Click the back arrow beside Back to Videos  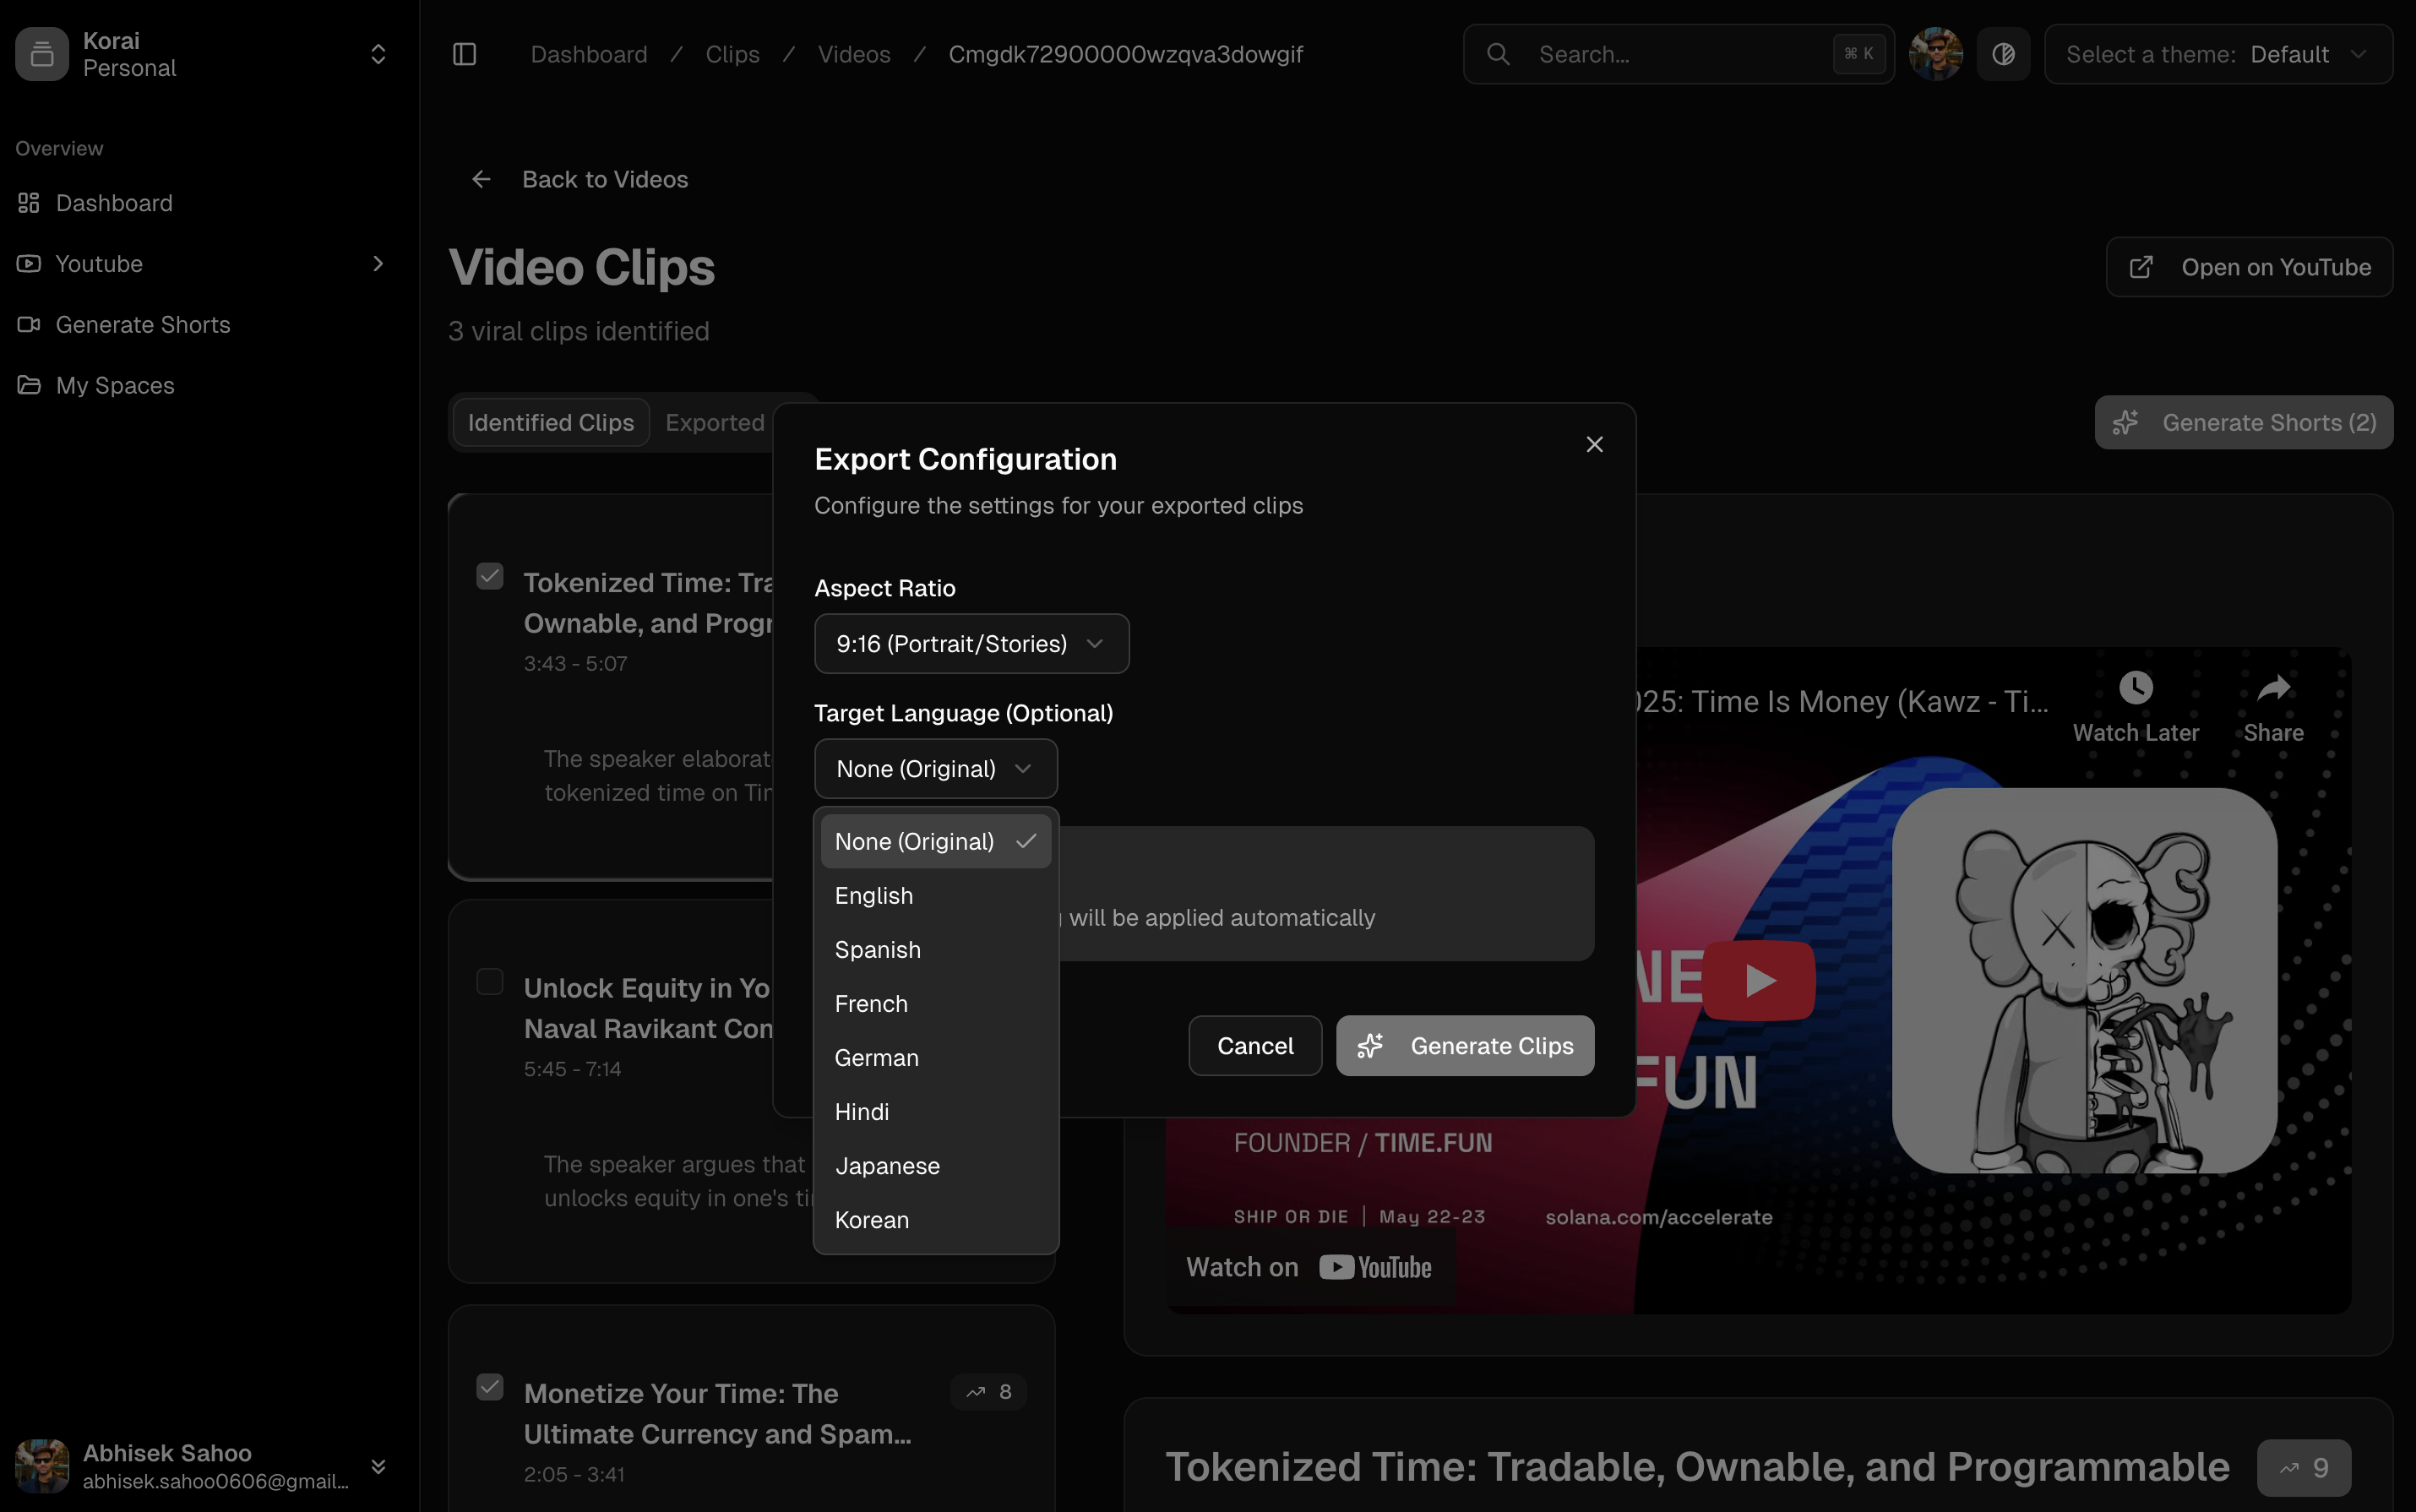[x=481, y=179]
